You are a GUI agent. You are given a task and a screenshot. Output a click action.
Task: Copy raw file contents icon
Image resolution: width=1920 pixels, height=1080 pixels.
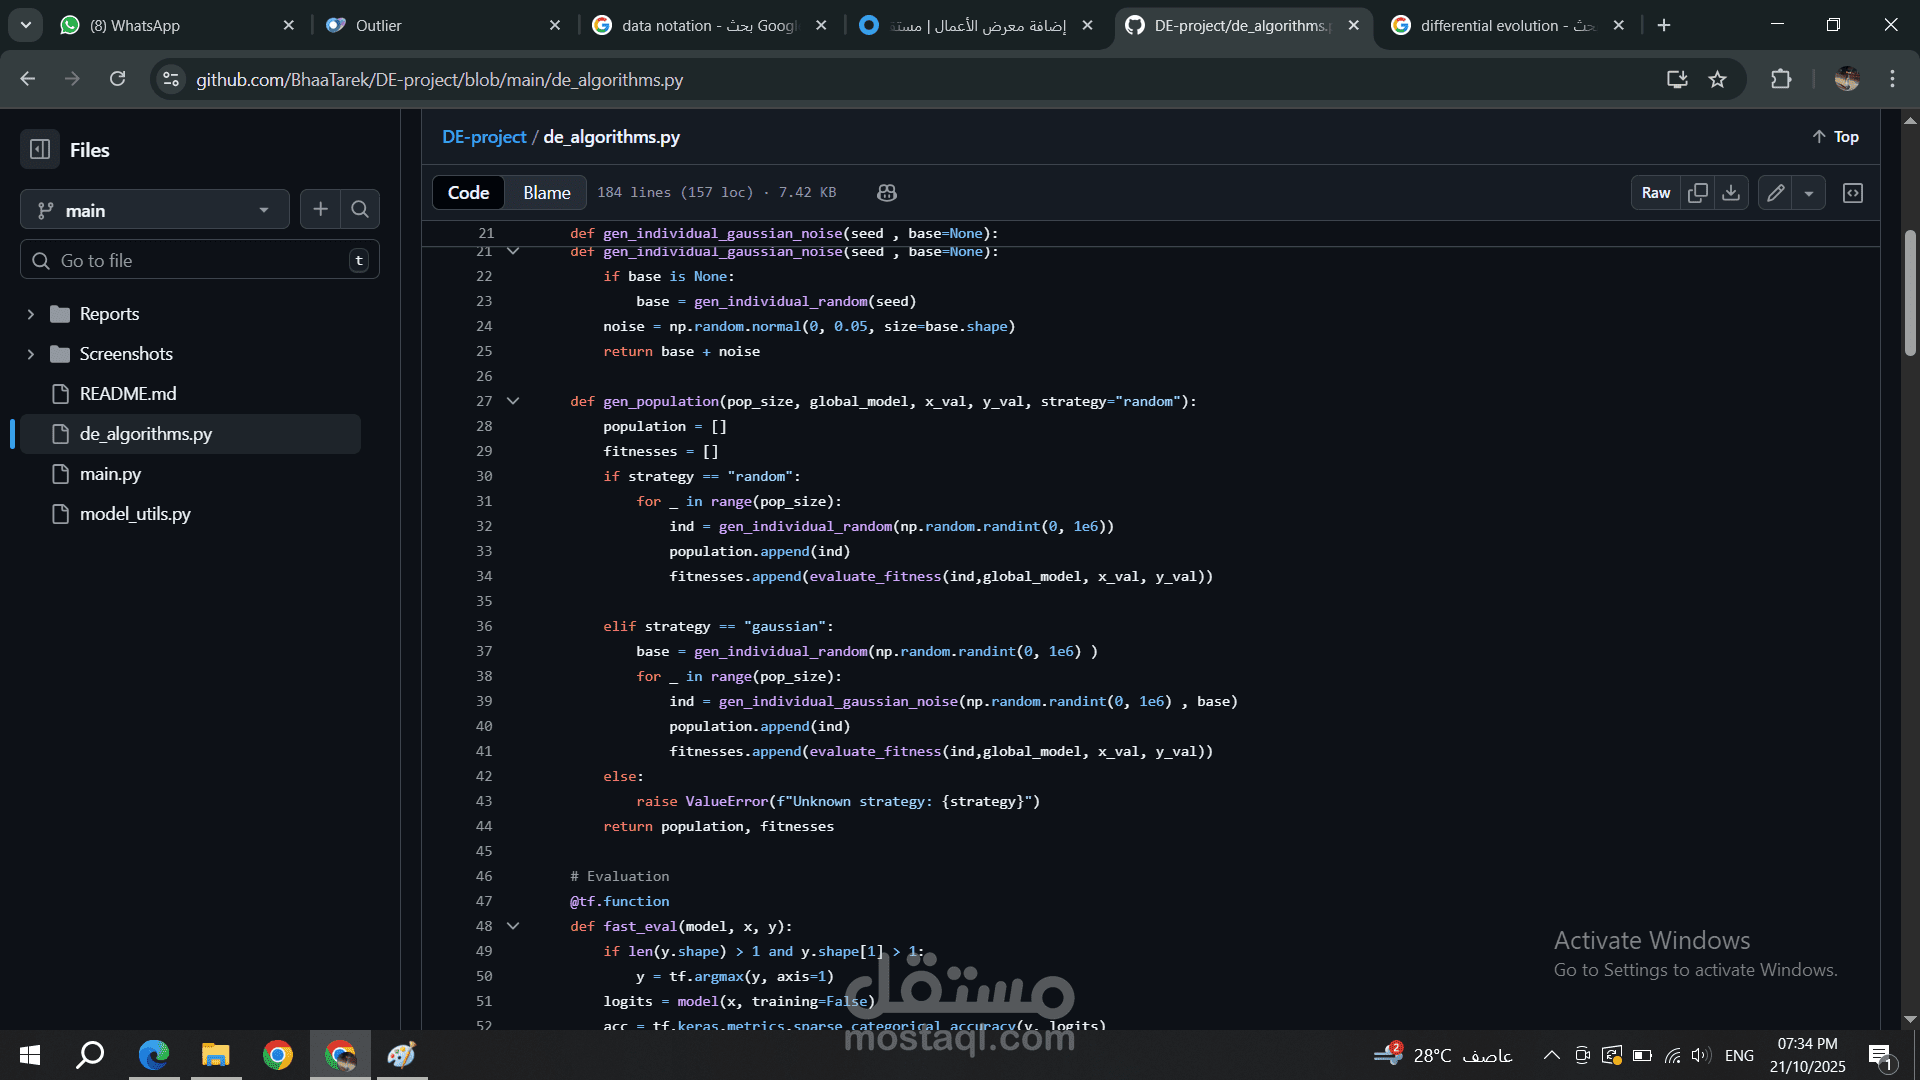(x=1697, y=193)
